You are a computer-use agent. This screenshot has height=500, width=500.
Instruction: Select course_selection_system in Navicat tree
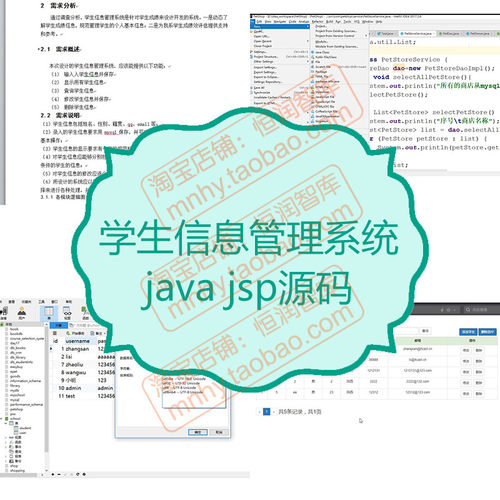click(27, 338)
